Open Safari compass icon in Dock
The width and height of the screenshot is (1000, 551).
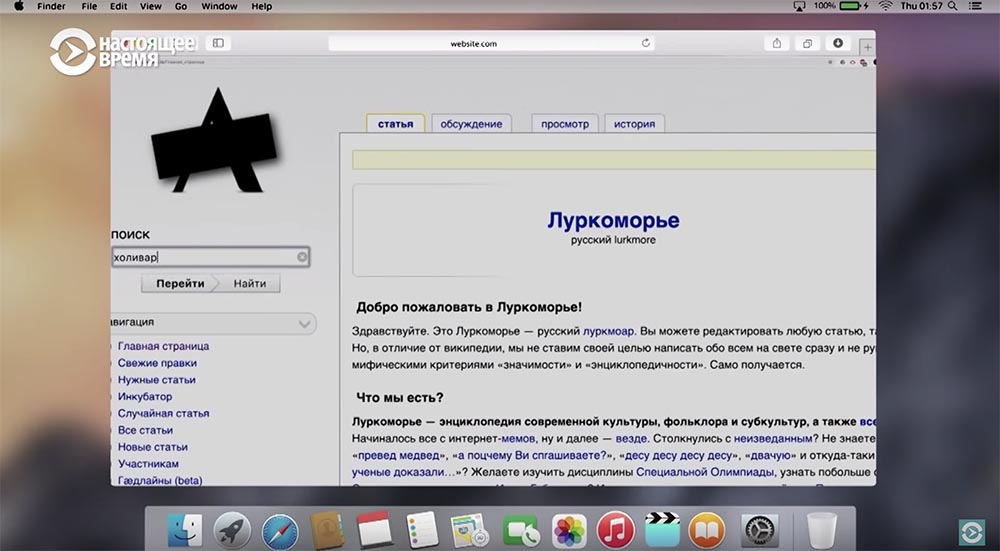click(279, 530)
